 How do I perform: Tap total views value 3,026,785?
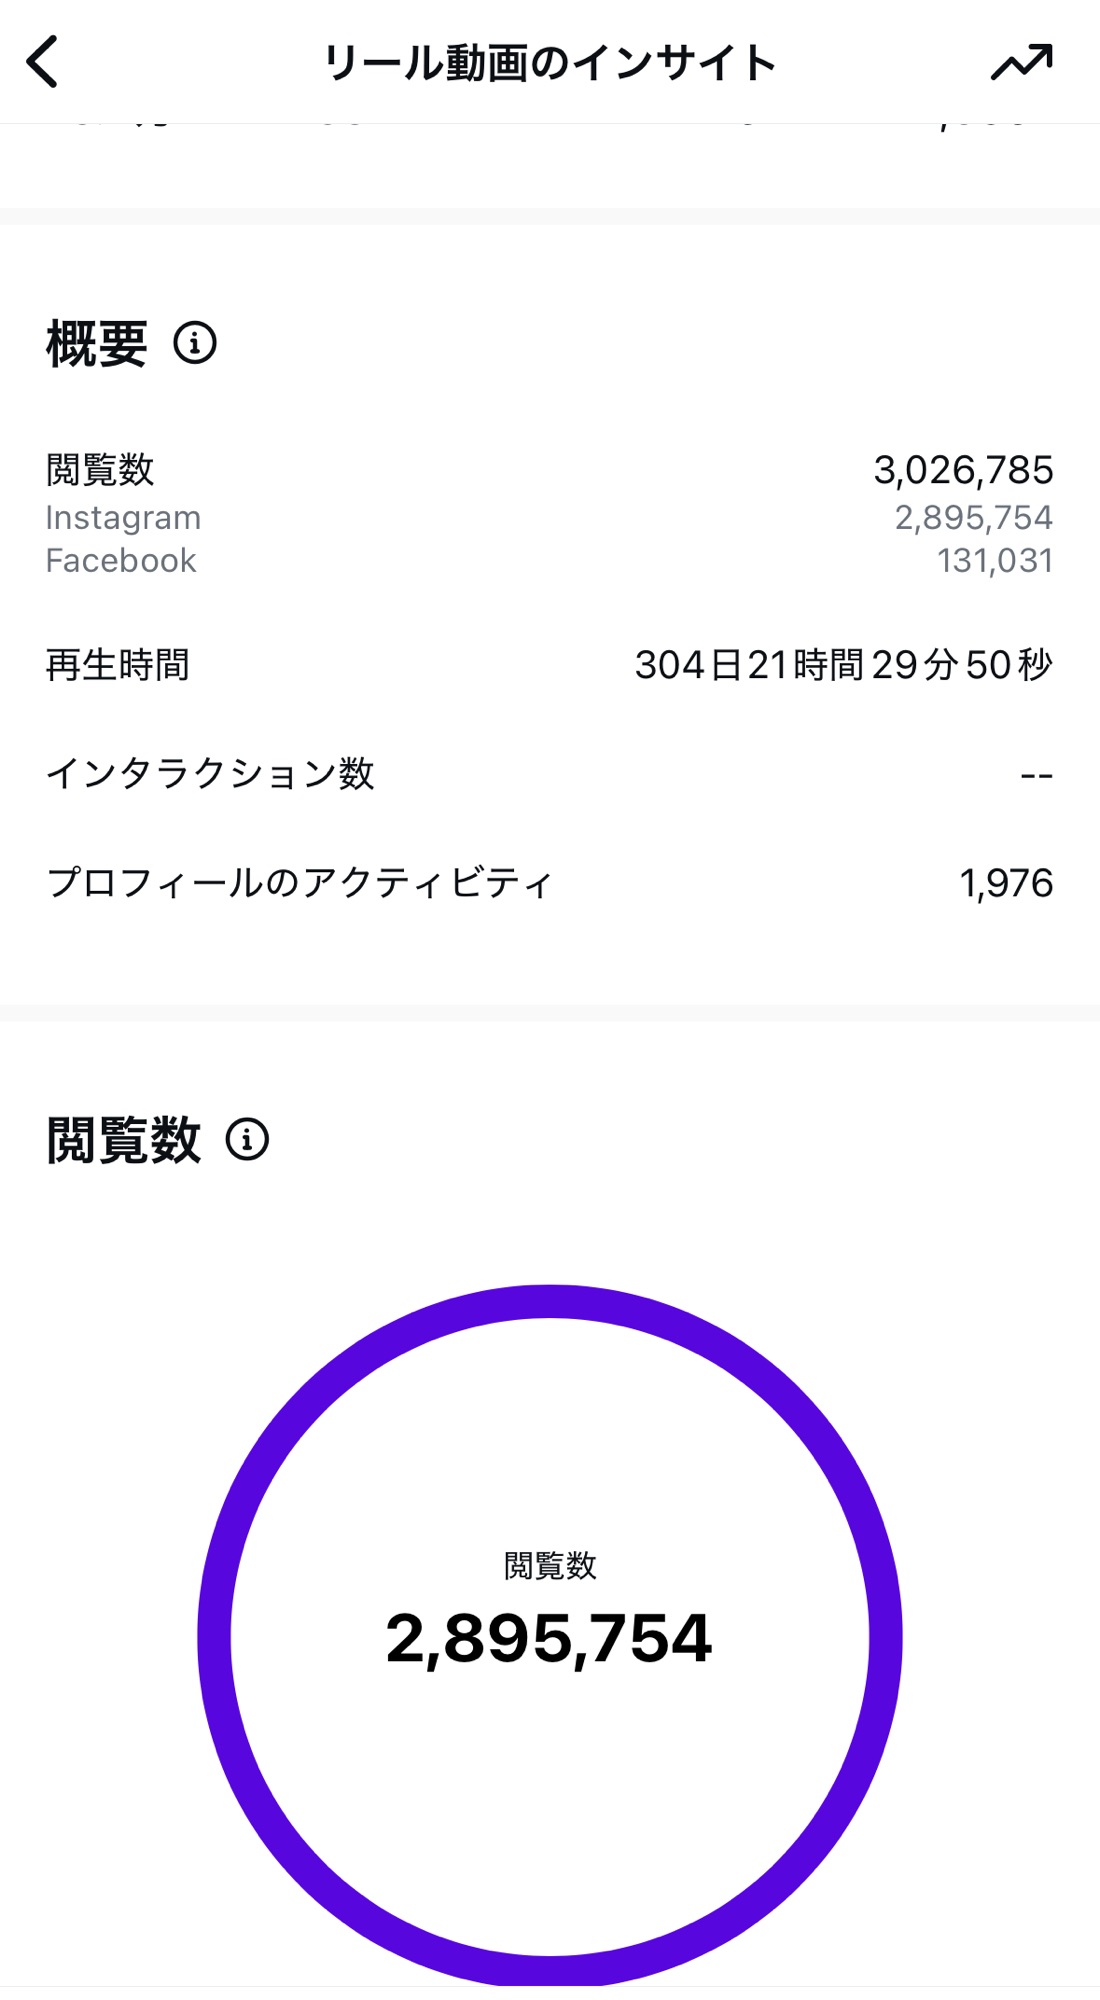pyautogui.click(x=963, y=470)
